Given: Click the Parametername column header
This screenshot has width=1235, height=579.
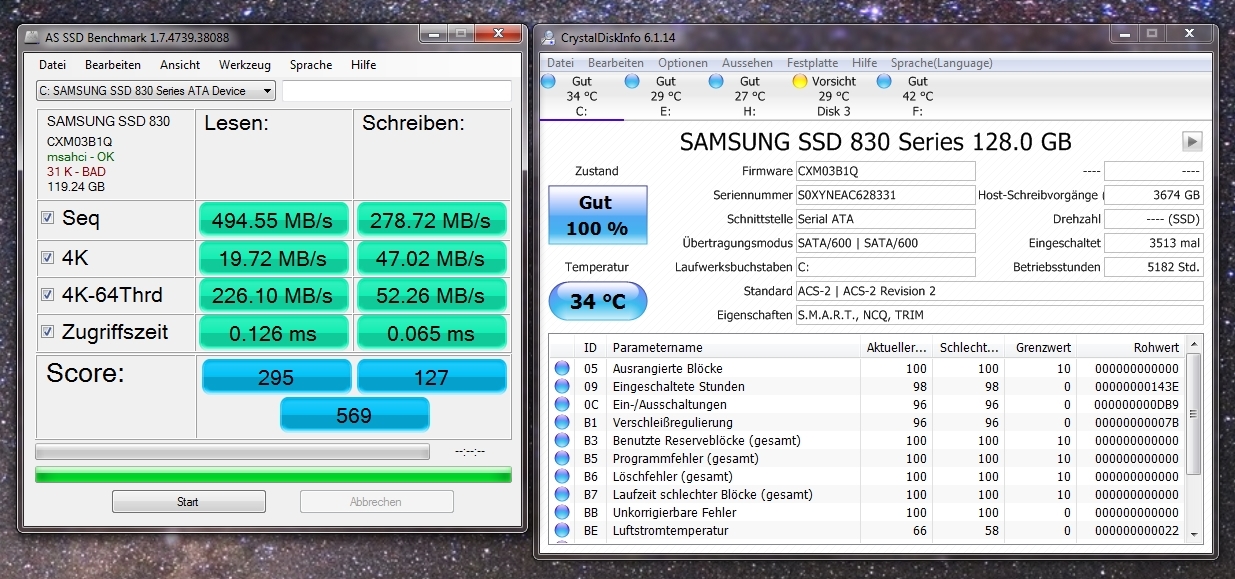Looking at the screenshot, I should pyautogui.click(x=734, y=347).
